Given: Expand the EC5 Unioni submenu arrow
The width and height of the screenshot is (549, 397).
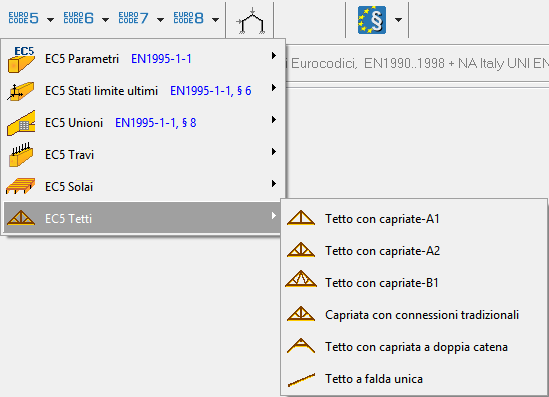Looking at the screenshot, I should point(274,120).
